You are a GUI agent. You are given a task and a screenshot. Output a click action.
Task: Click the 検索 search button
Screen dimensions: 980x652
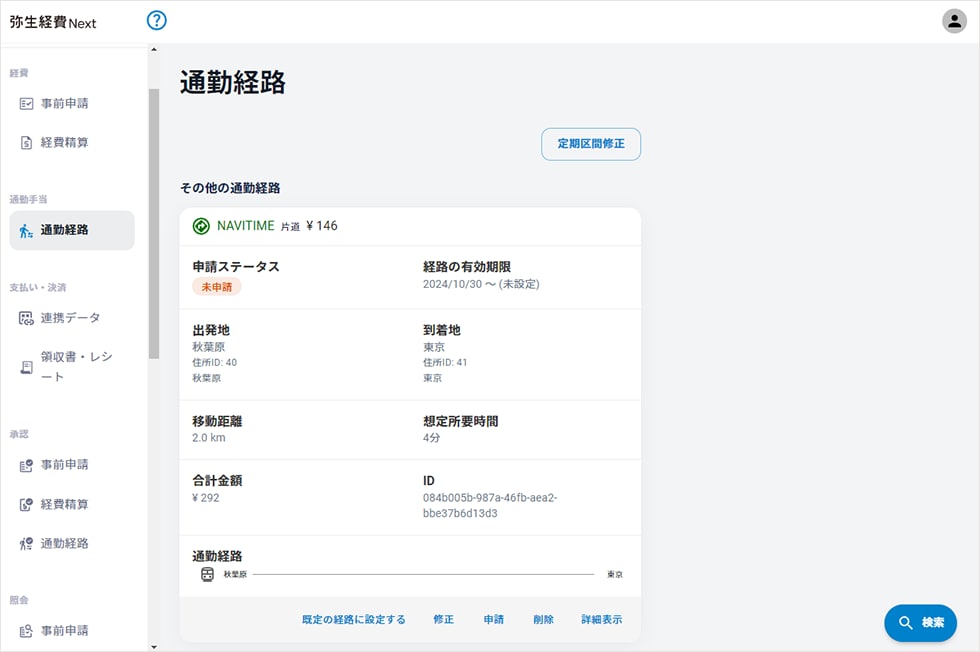point(920,623)
